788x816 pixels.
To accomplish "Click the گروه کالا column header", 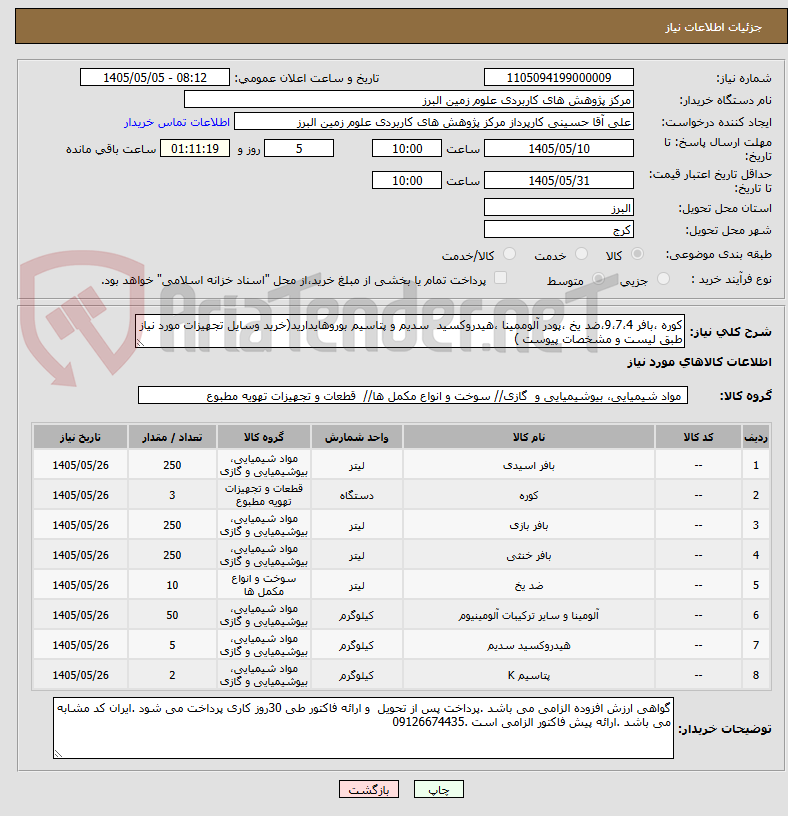I will click(x=264, y=437).
